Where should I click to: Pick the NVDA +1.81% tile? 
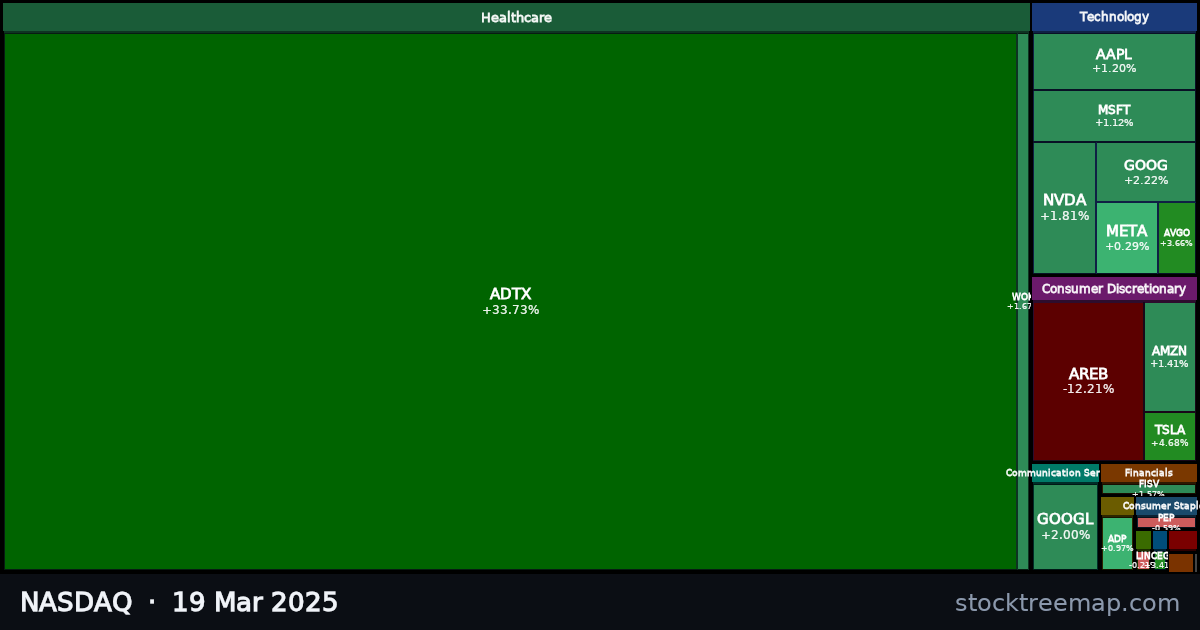pyautogui.click(x=1064, y=208)
